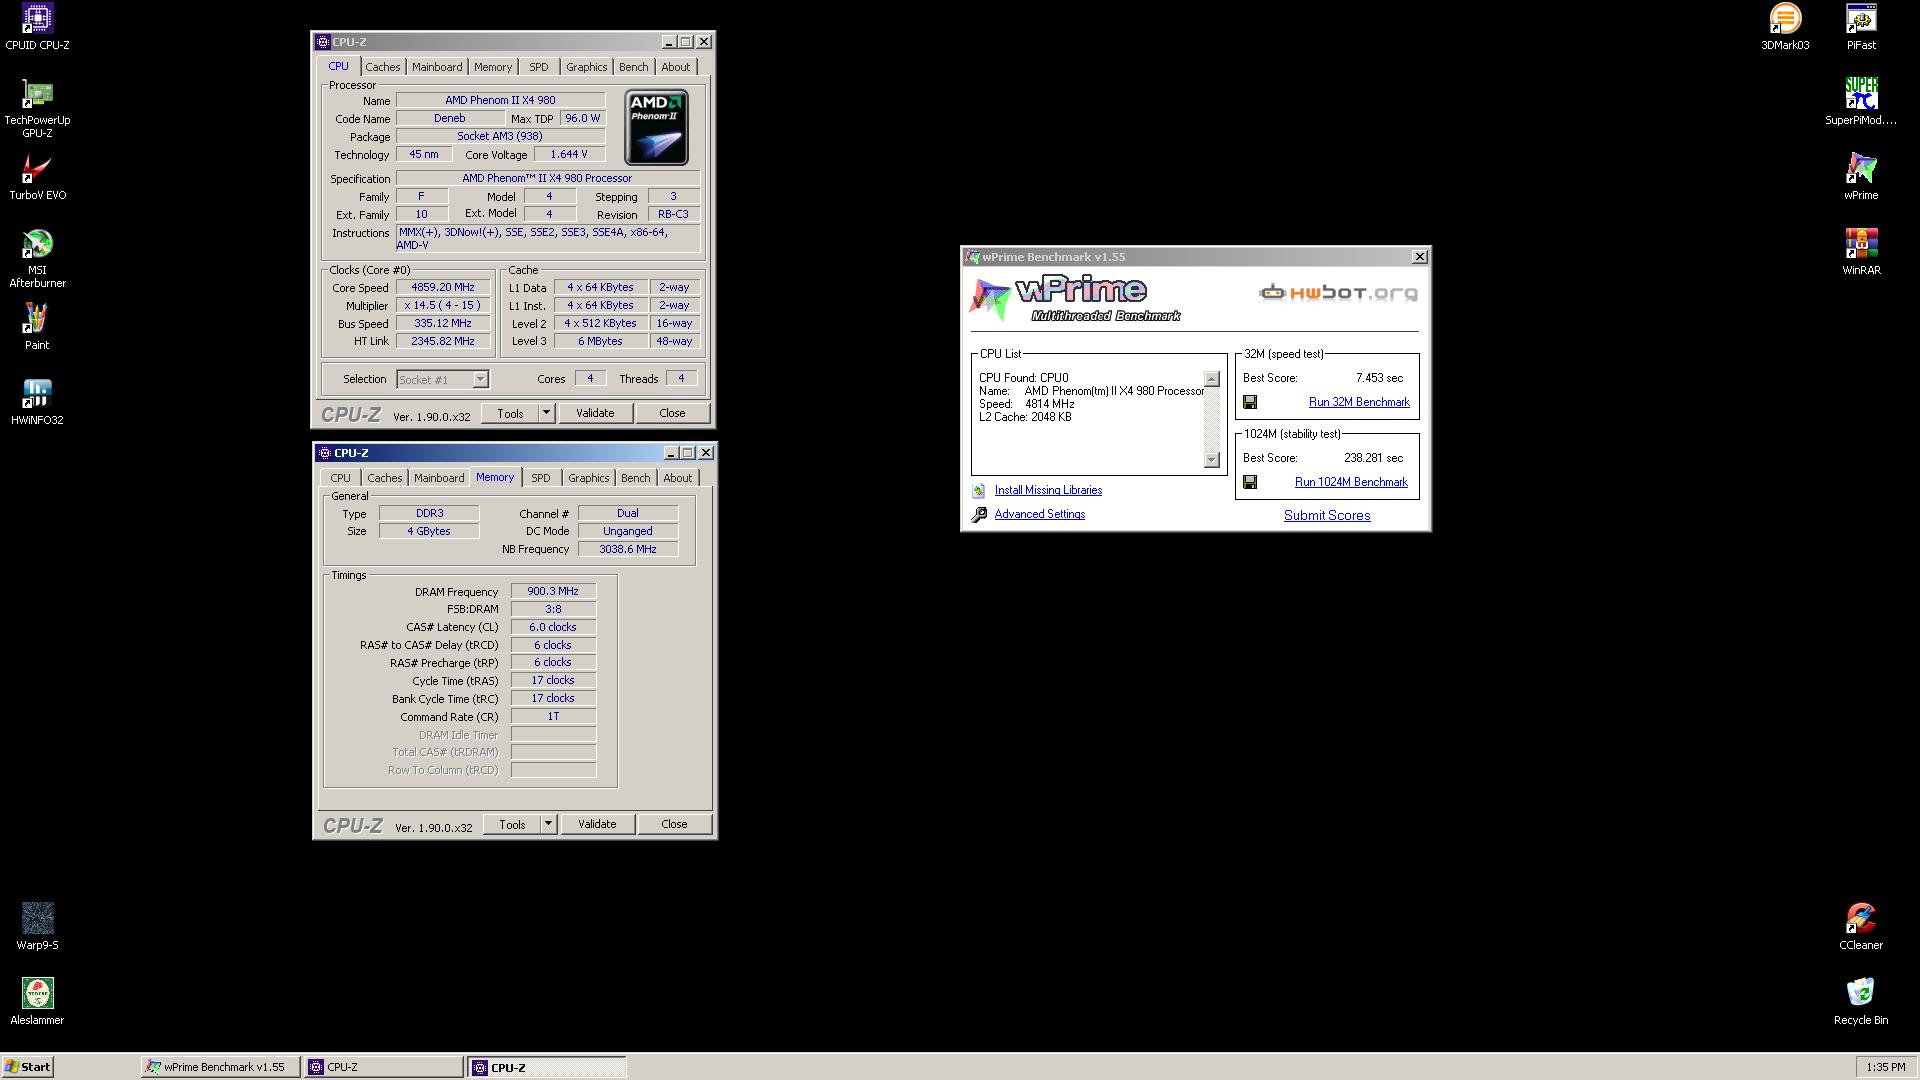Click DRAM Frequency value 900.3 MHz
This screenshot has height=1080, width=1920.
(x=553, y=591)
